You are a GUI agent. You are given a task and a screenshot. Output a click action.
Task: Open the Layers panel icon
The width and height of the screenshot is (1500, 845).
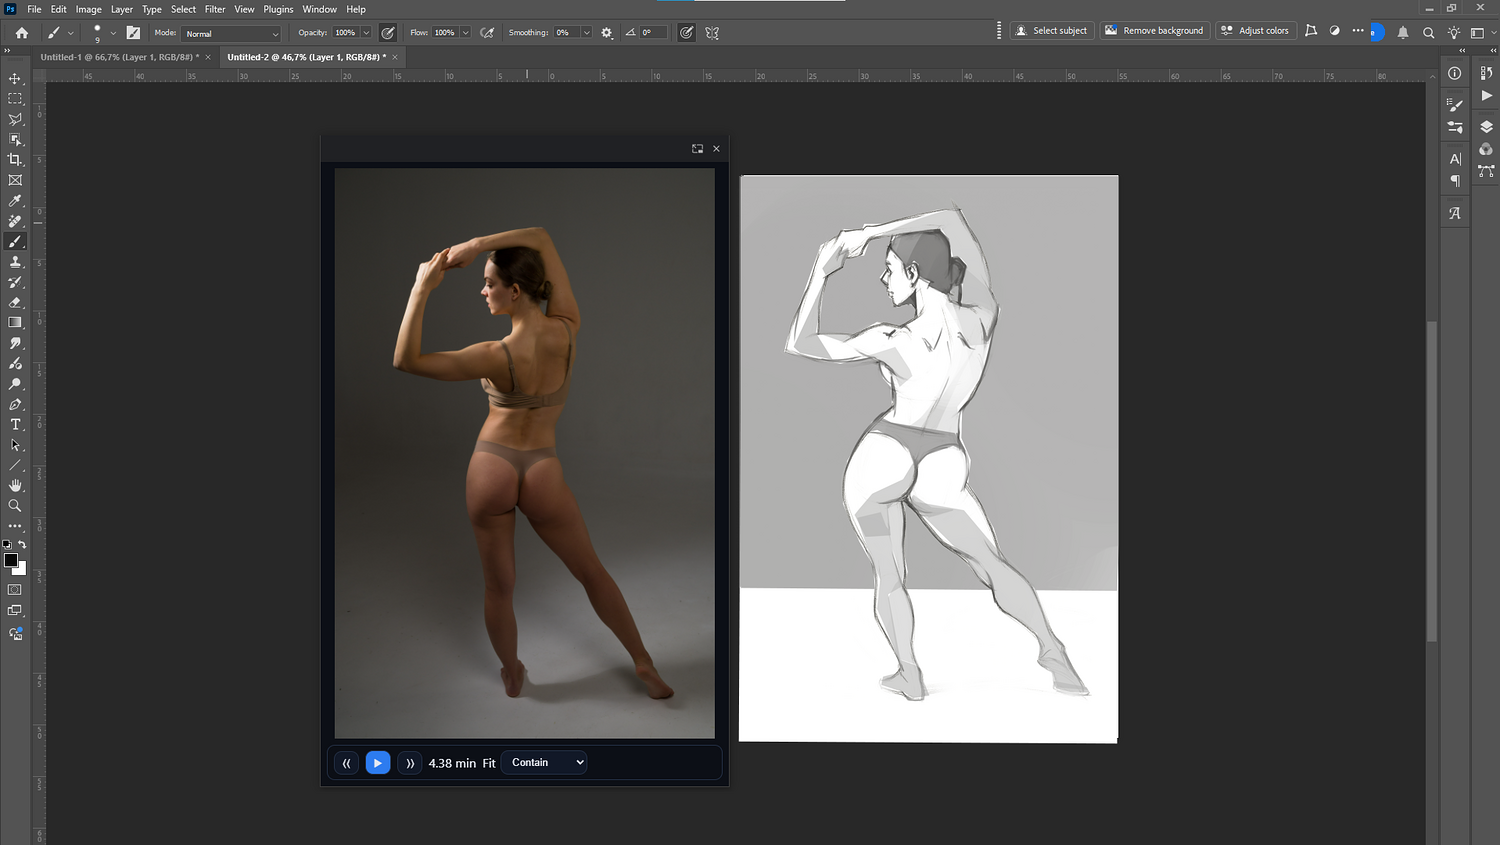1486,127
